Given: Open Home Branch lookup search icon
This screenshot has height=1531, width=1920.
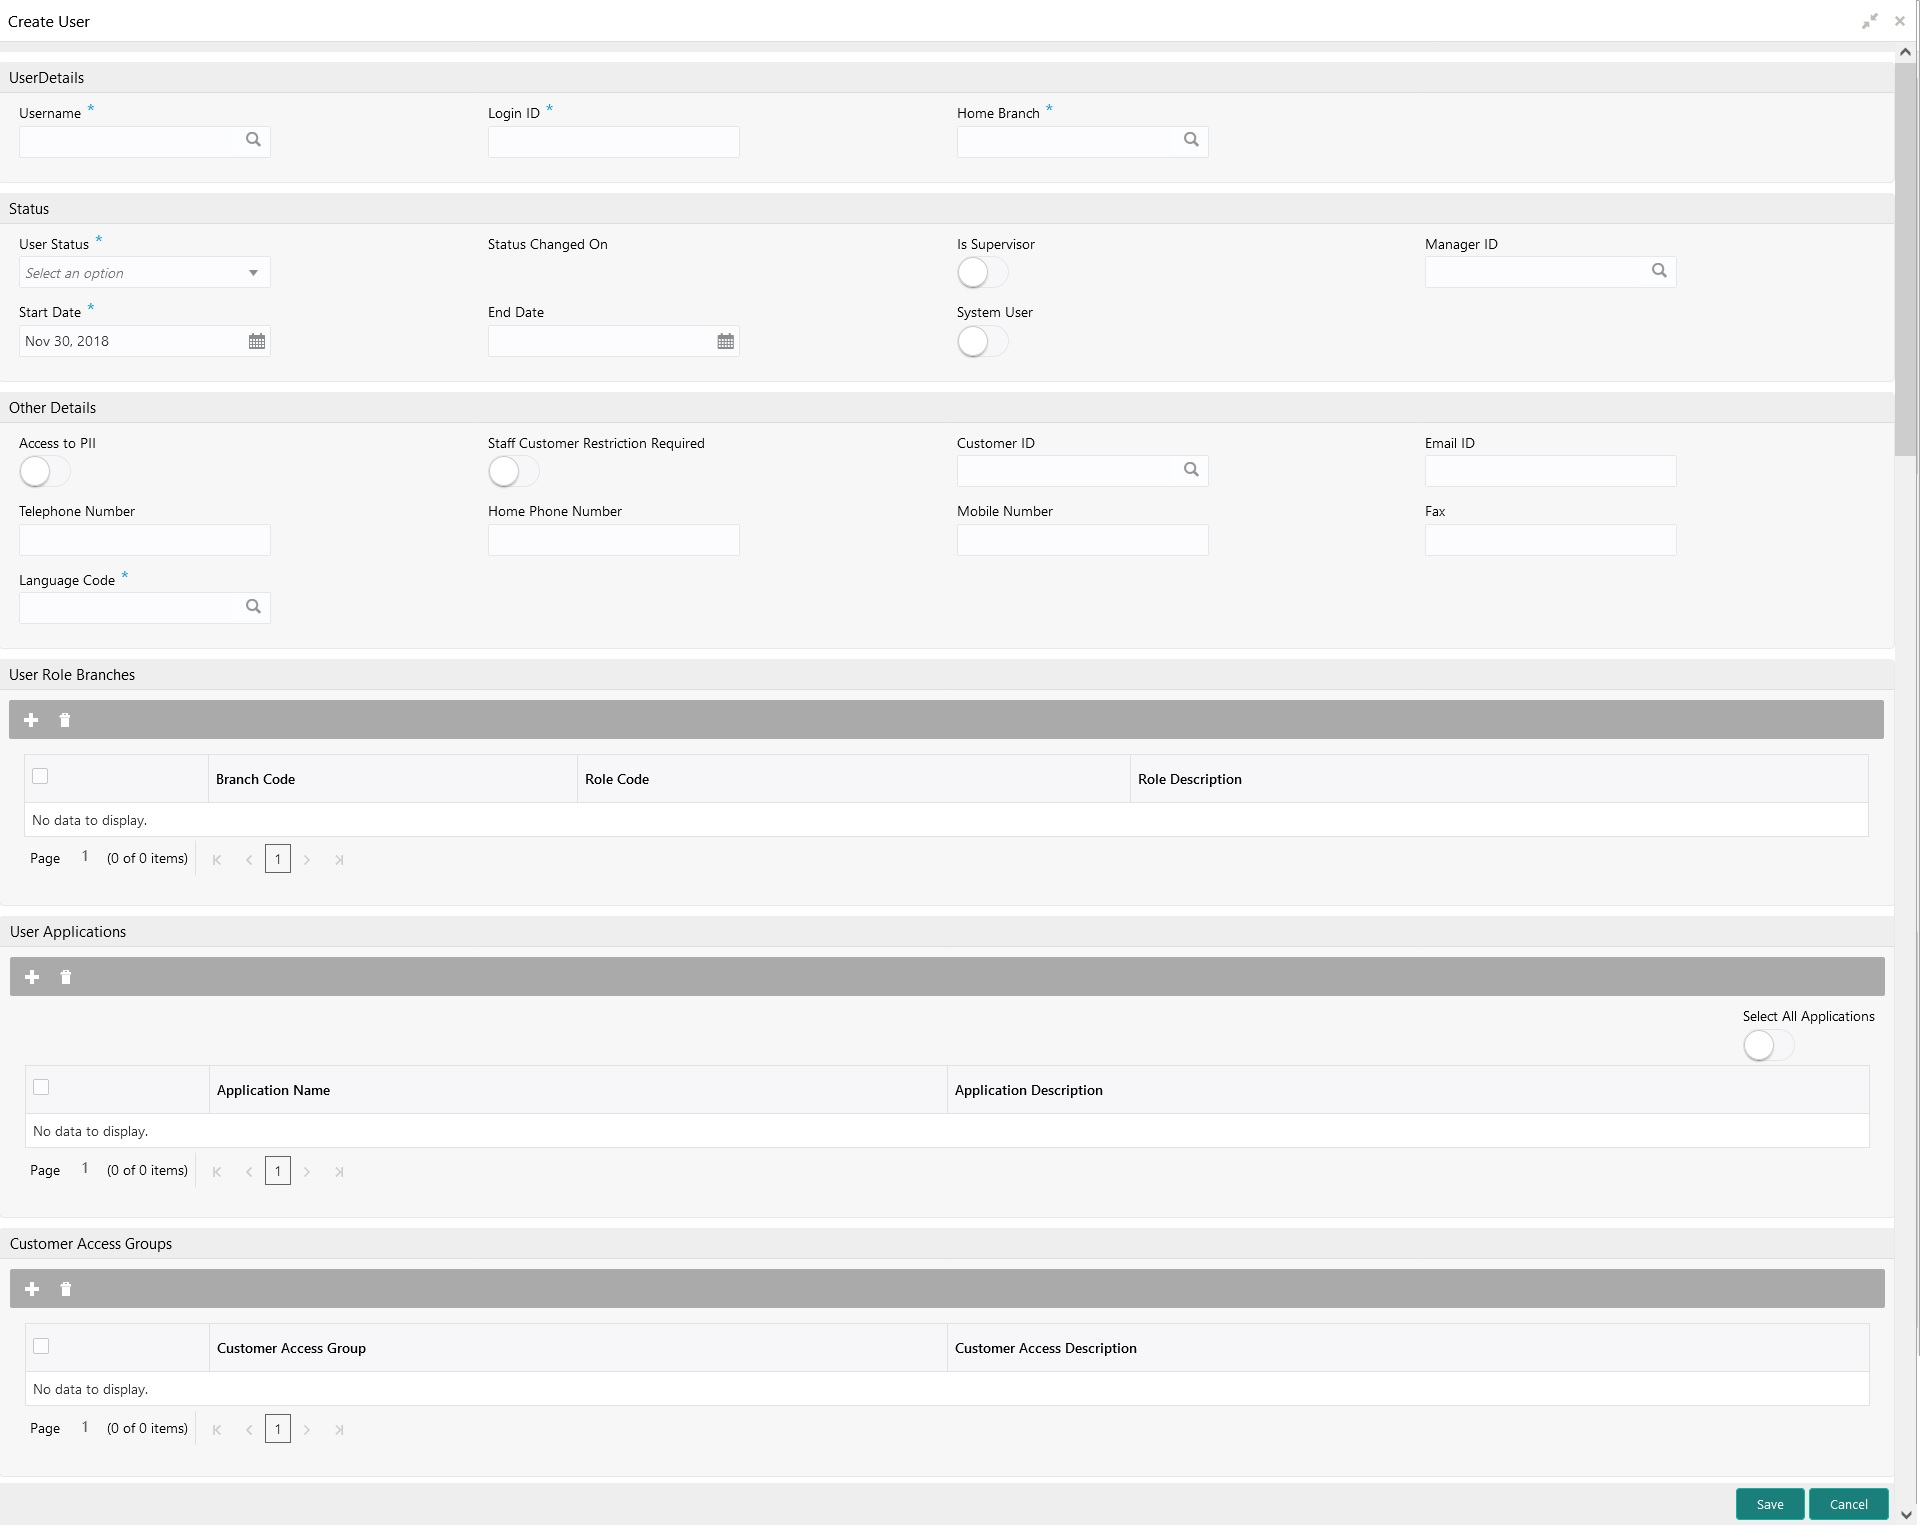Looking at the screenshot, I should [1191, 140].
